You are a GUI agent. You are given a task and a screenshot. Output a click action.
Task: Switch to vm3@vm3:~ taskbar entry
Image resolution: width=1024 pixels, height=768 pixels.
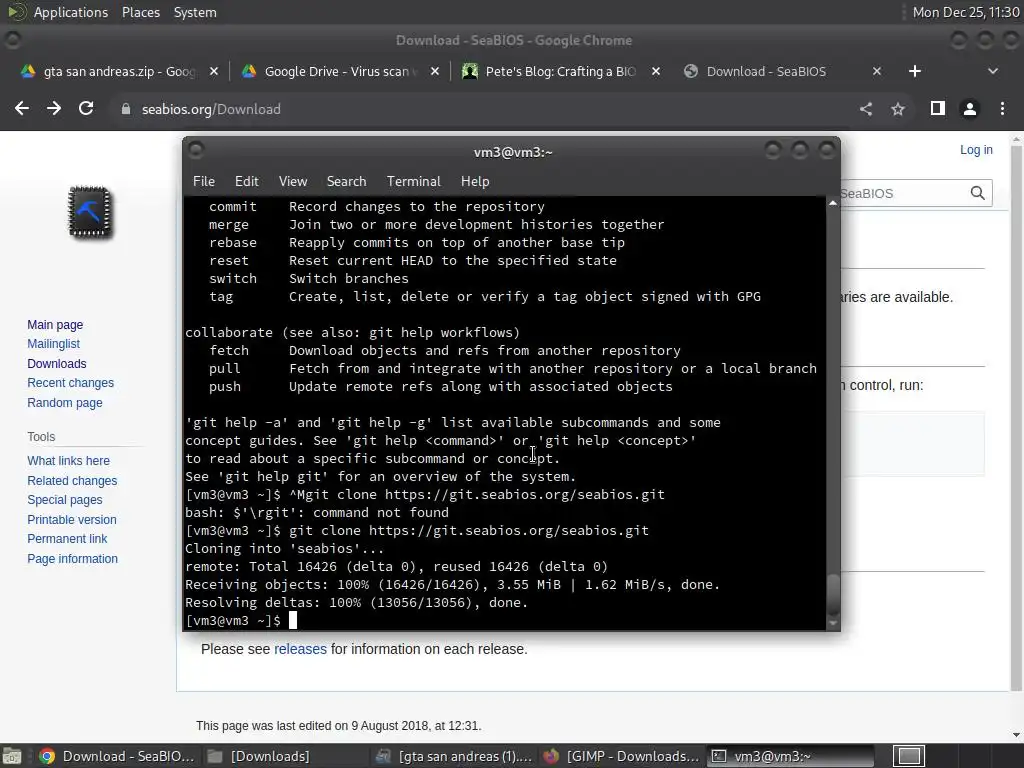pyautogui.click(x=790, y=756)
